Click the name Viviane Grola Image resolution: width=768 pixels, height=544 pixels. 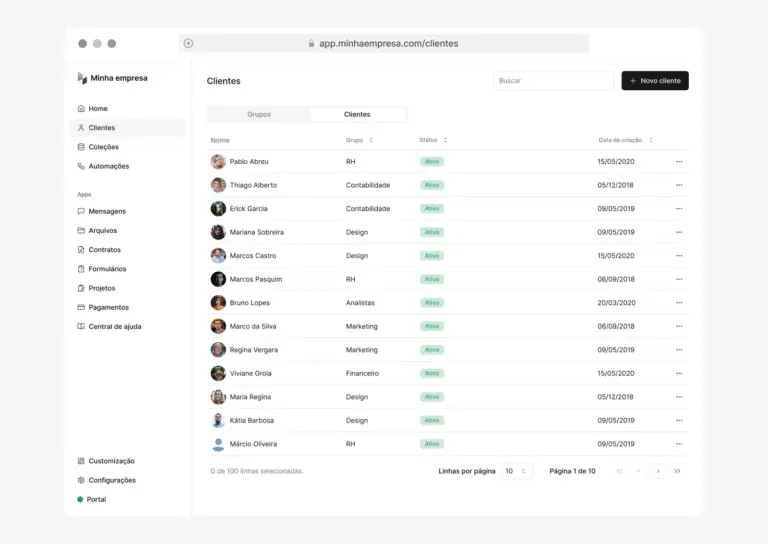pos(250,373)
